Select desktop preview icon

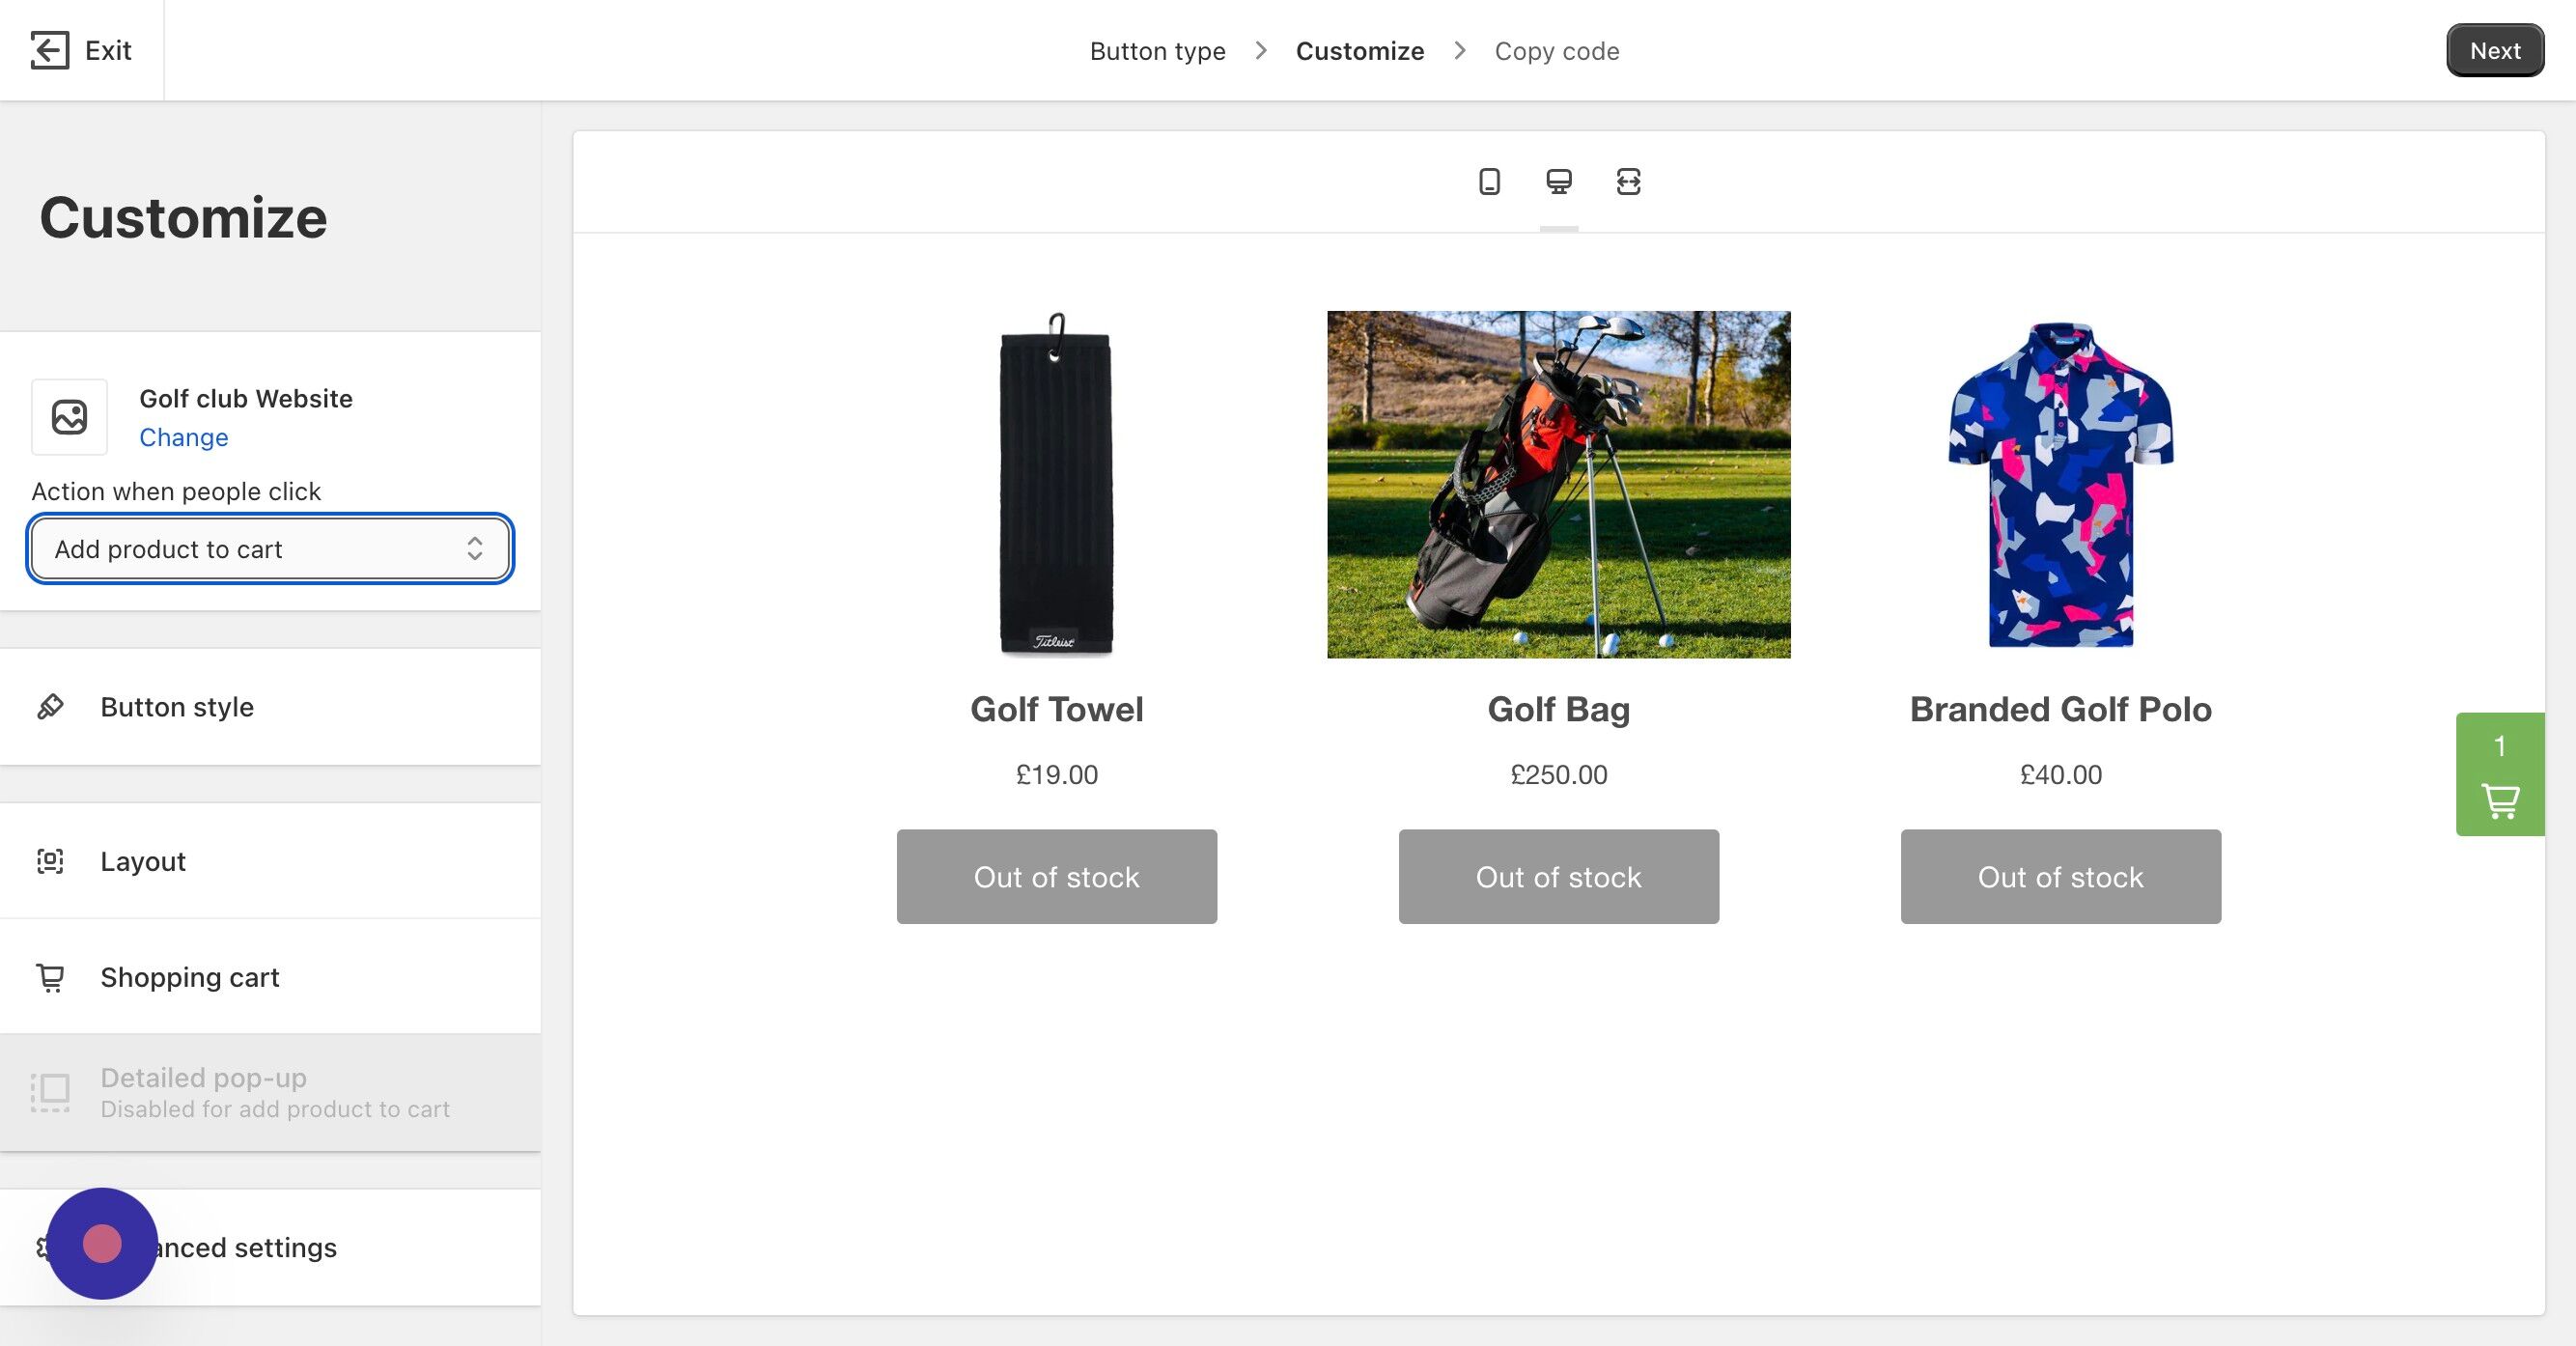coord(1558,182)
